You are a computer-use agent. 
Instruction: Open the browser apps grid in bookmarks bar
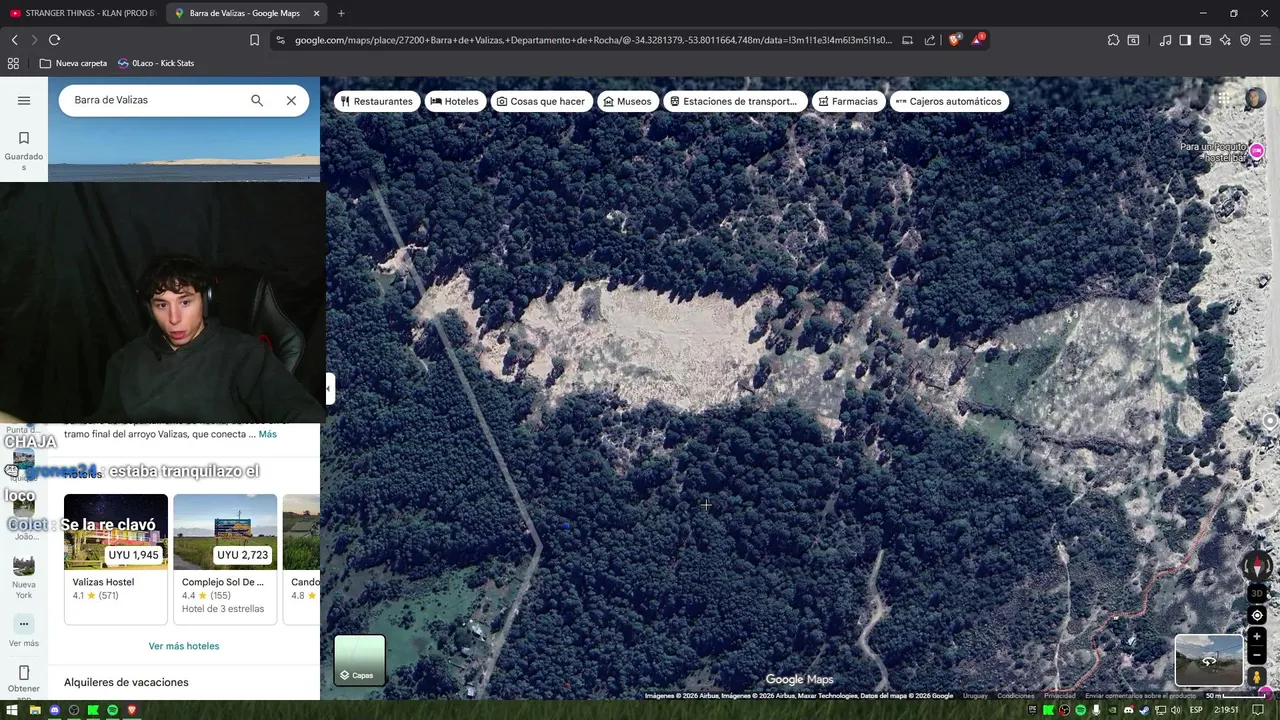click(13, 63)
